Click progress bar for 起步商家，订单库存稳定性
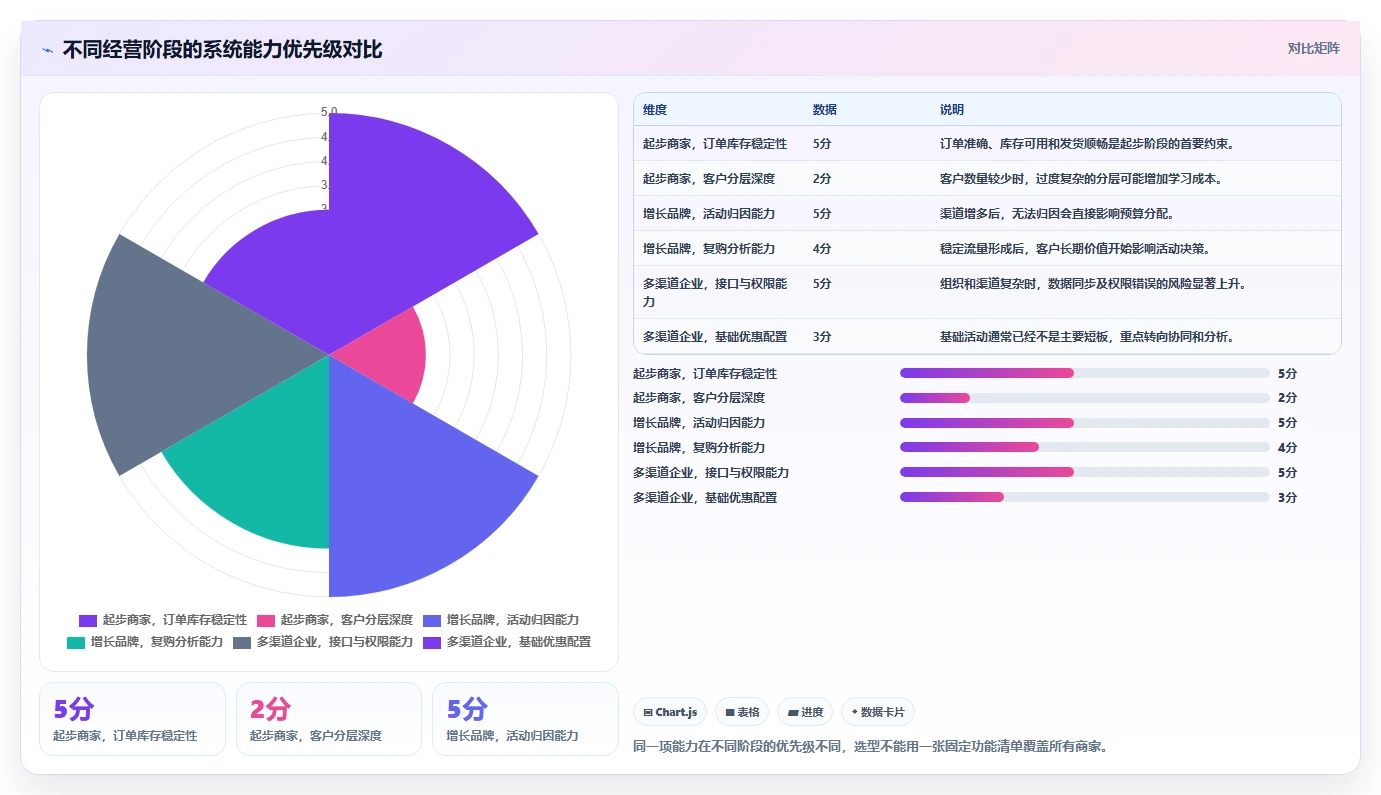Viewport: 1381px width, 795px height. (1085, 373)
